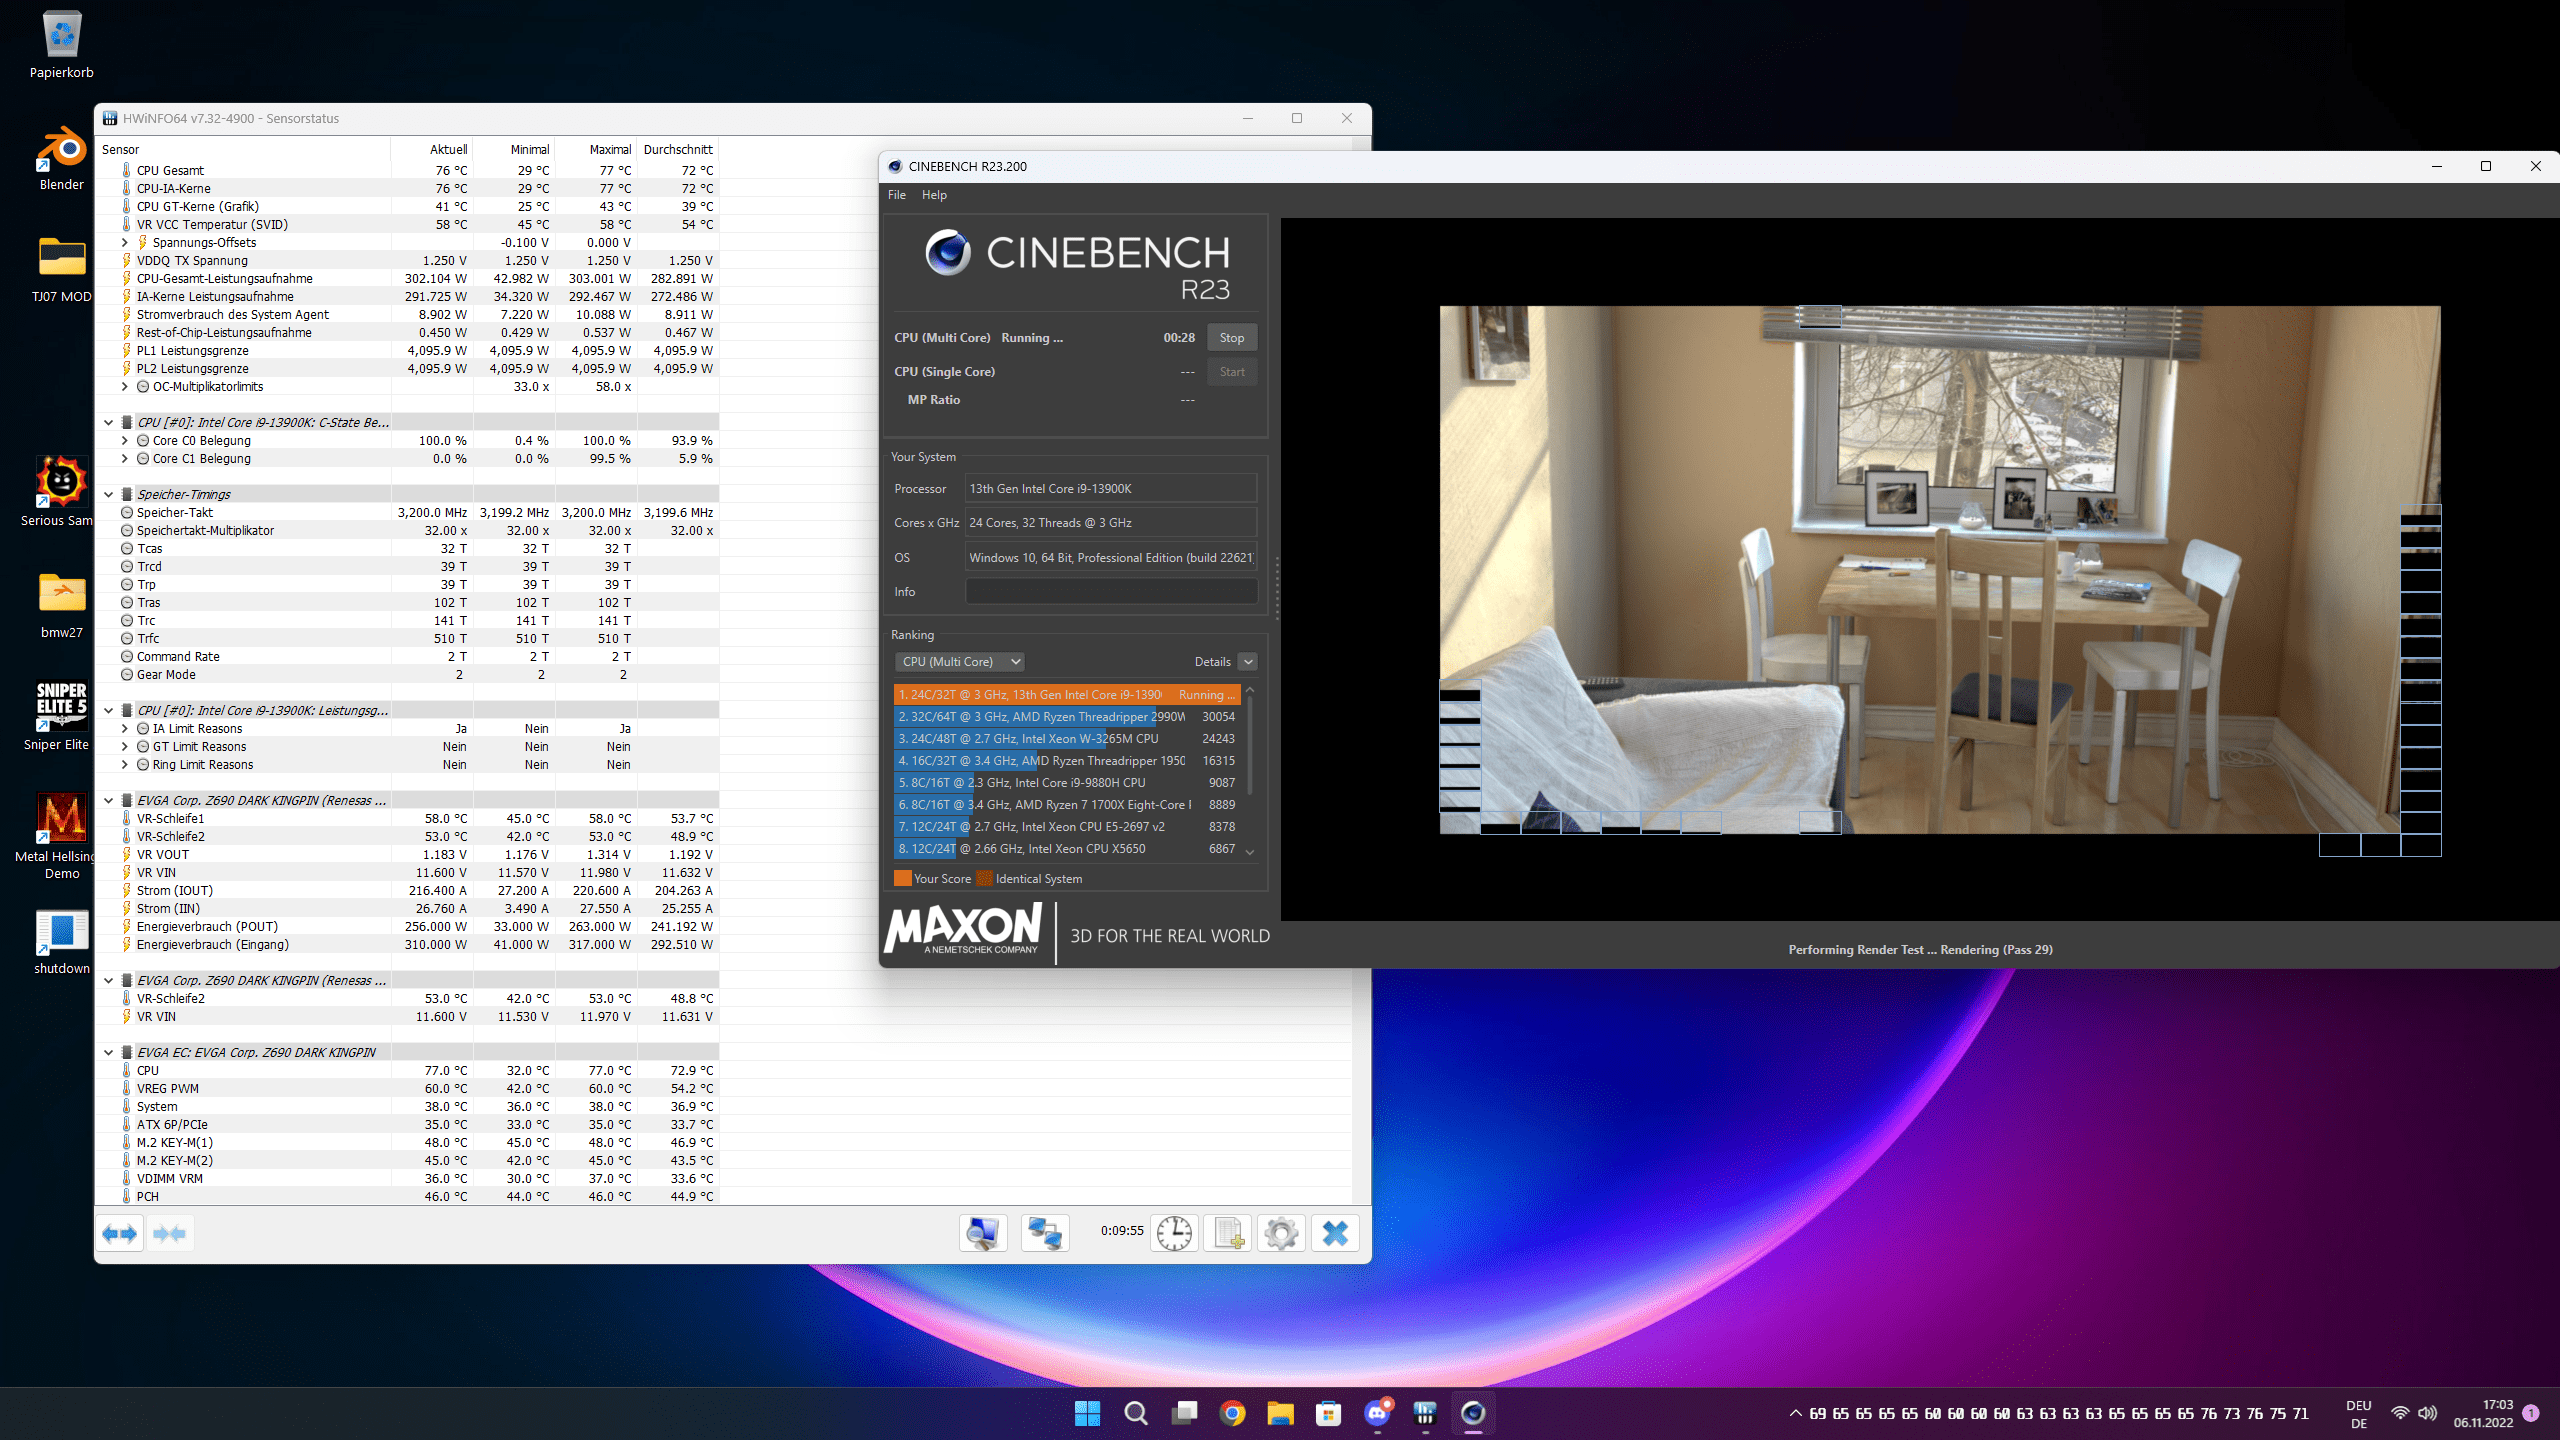This screenshot has width=2560, height=1440.
Task: Click the log sensors to file icon
Action: tap(1228, 1233)
